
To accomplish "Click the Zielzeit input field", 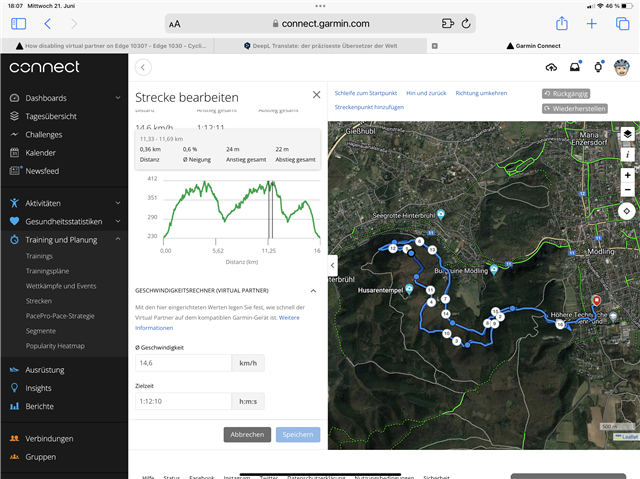I will [x=182, y=401].
